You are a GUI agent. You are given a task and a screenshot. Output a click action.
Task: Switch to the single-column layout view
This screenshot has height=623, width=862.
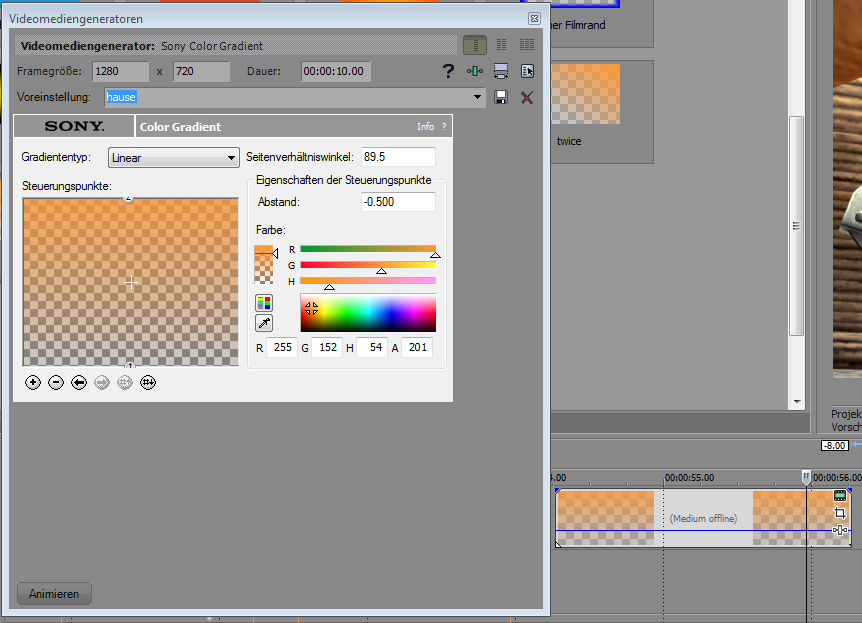pyautogui.click(x=475, y=46)
